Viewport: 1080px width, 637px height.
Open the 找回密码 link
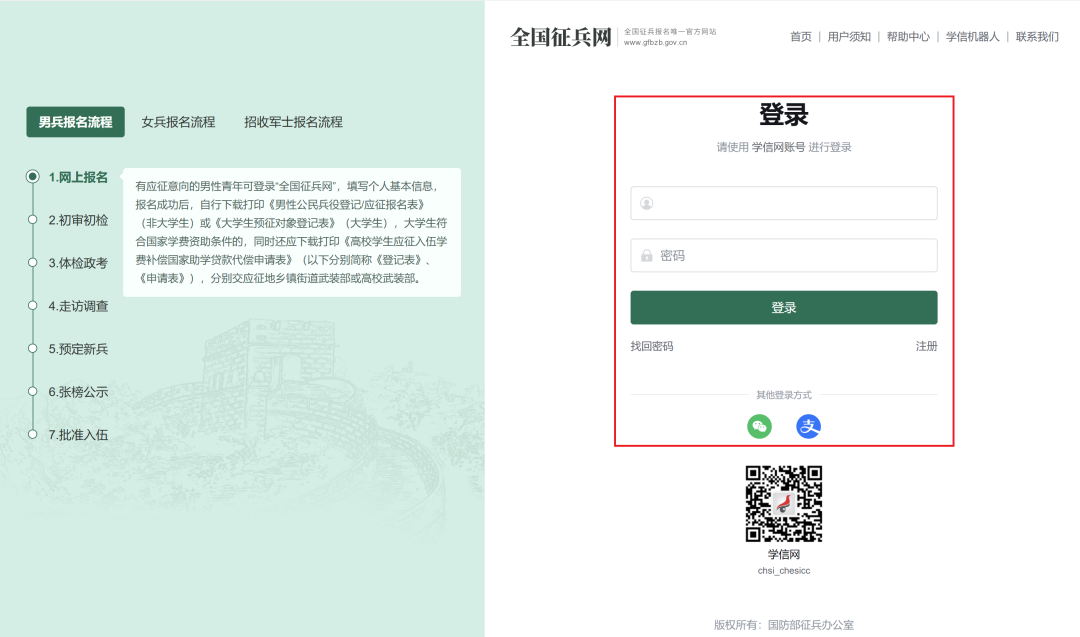click(x=652, y=346)
